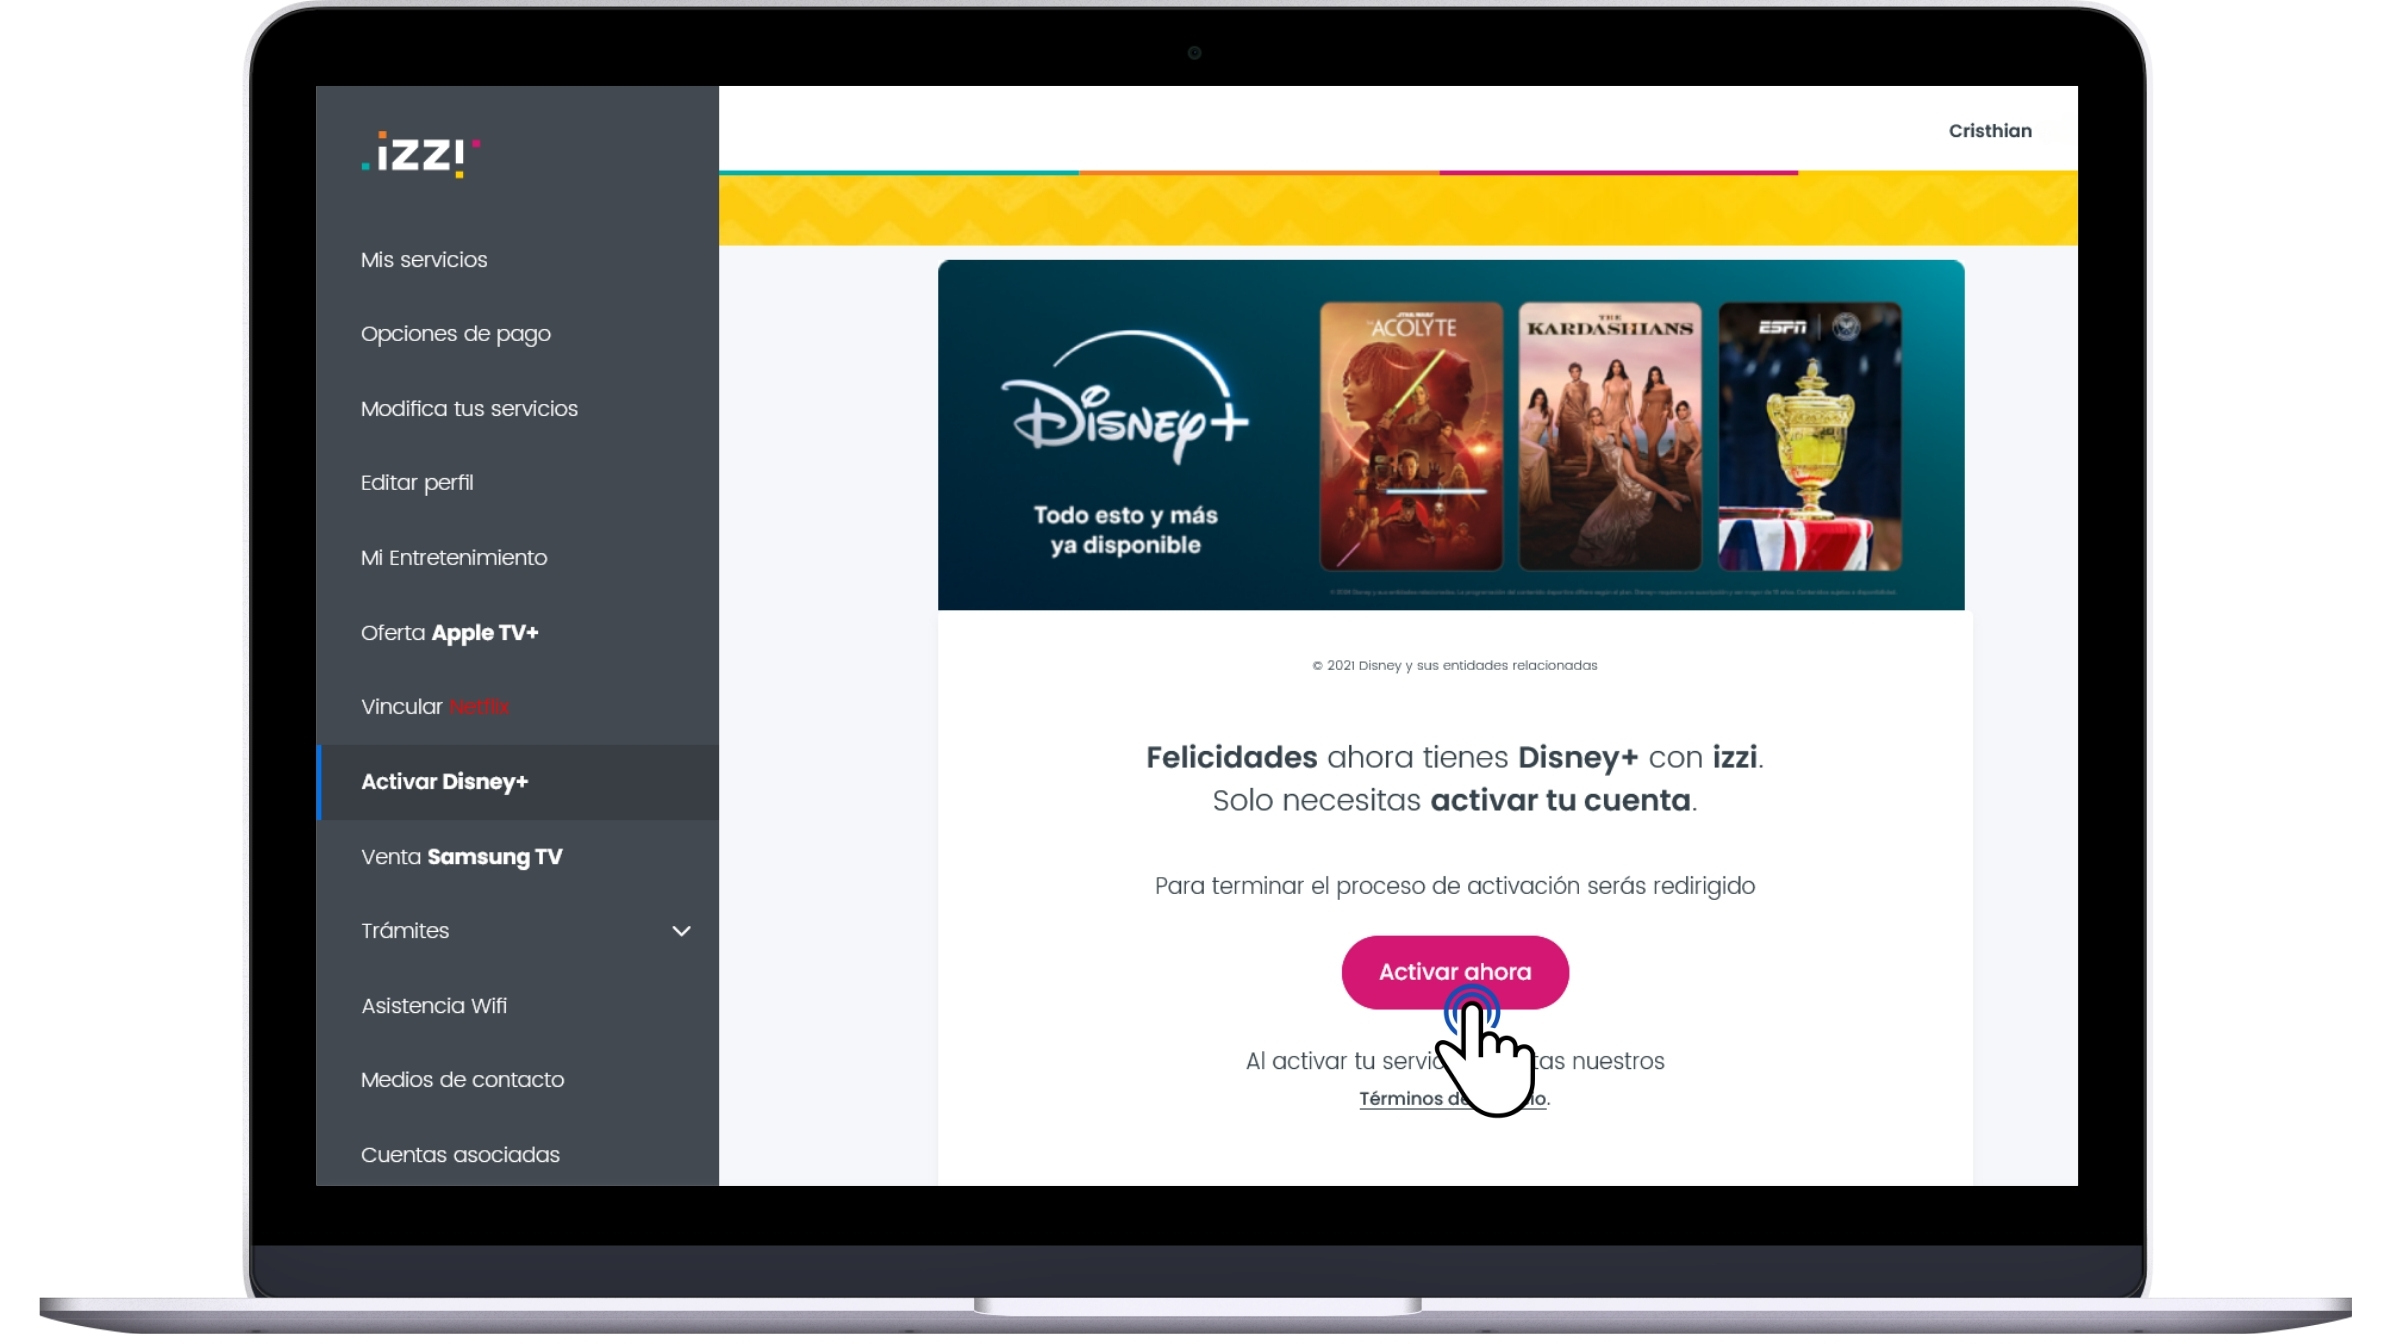Select the ESPN trophy poster thumbnail

click(1810, 437)
